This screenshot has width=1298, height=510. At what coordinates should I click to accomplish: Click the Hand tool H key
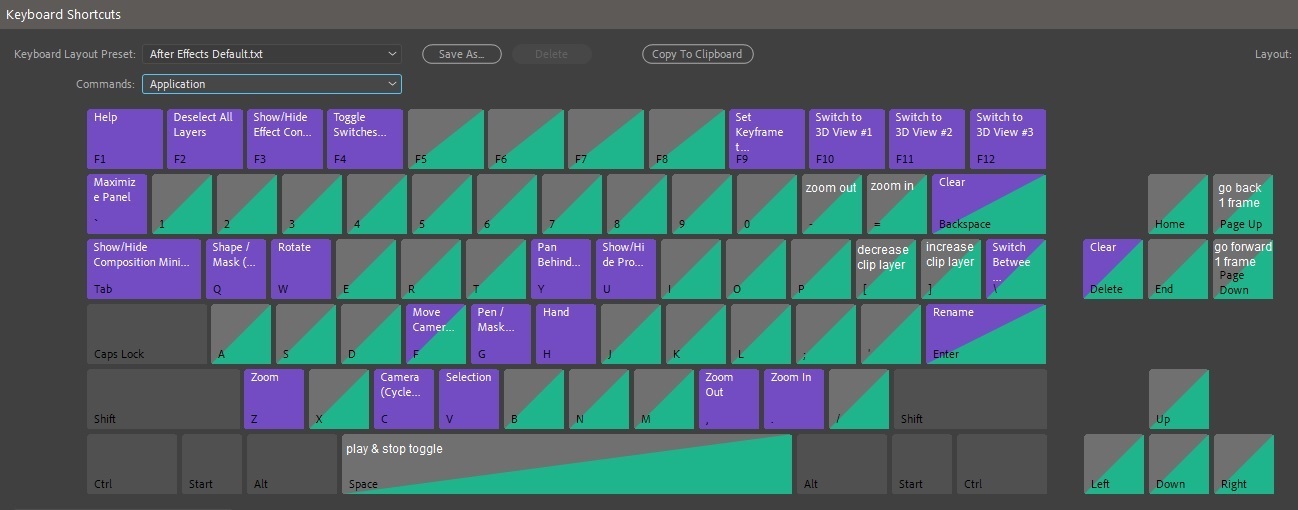pos(565,334)
